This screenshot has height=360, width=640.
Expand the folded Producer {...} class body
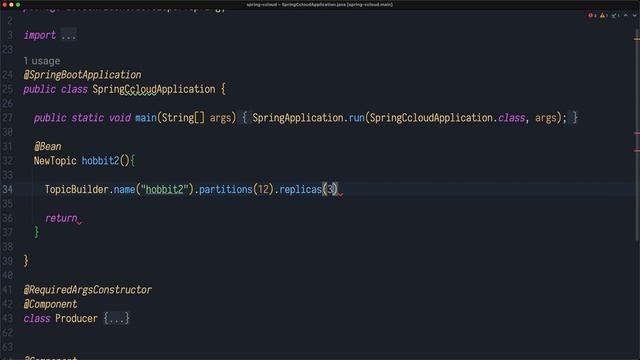(x=117, y=318)
